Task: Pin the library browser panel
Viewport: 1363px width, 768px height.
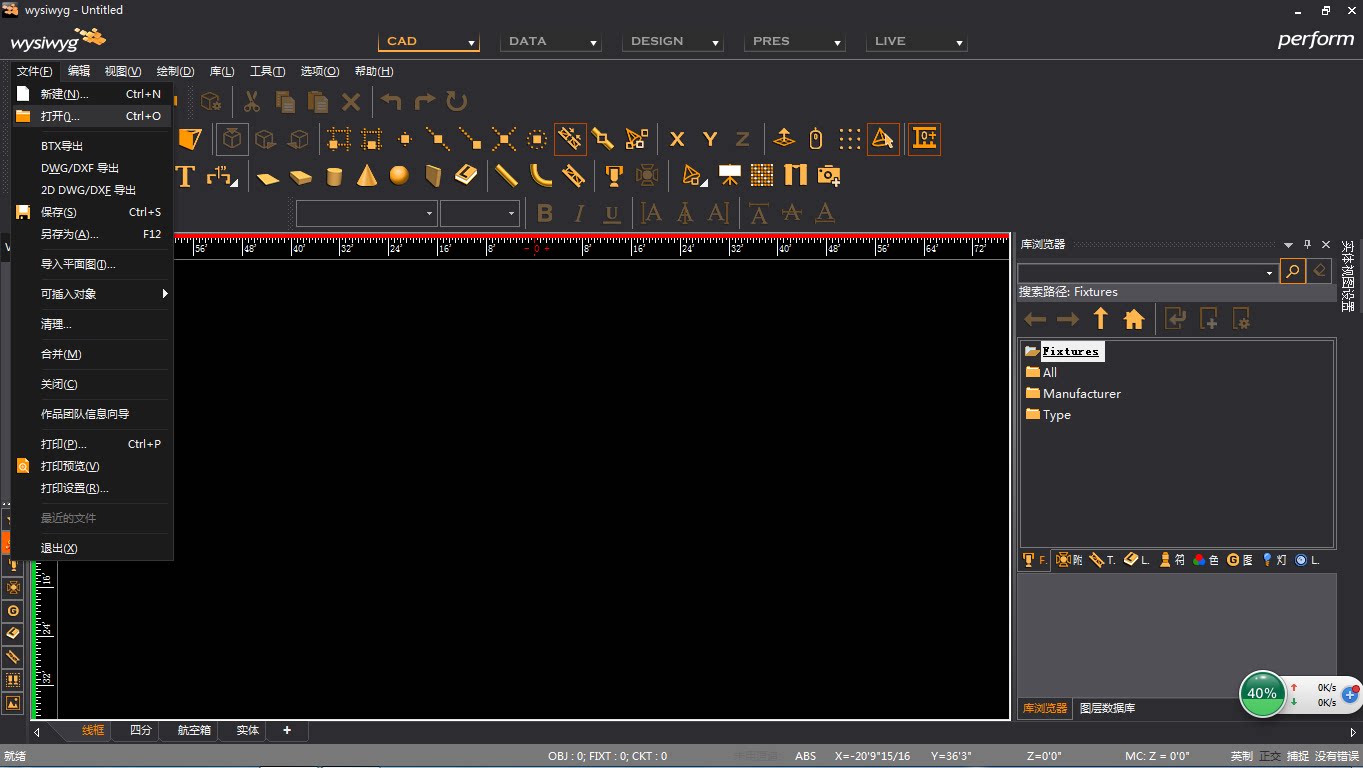Action: pyautogui.click(x=1307, y=244)
